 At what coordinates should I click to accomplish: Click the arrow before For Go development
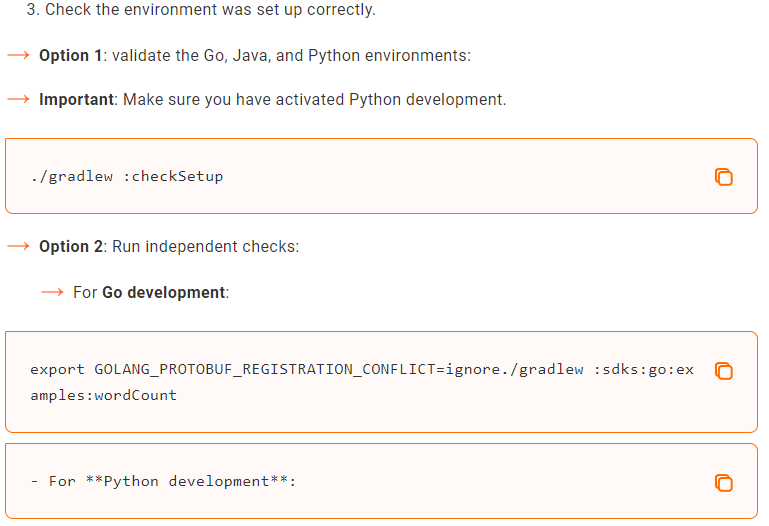pyautogui.click(x=52, y=293)
